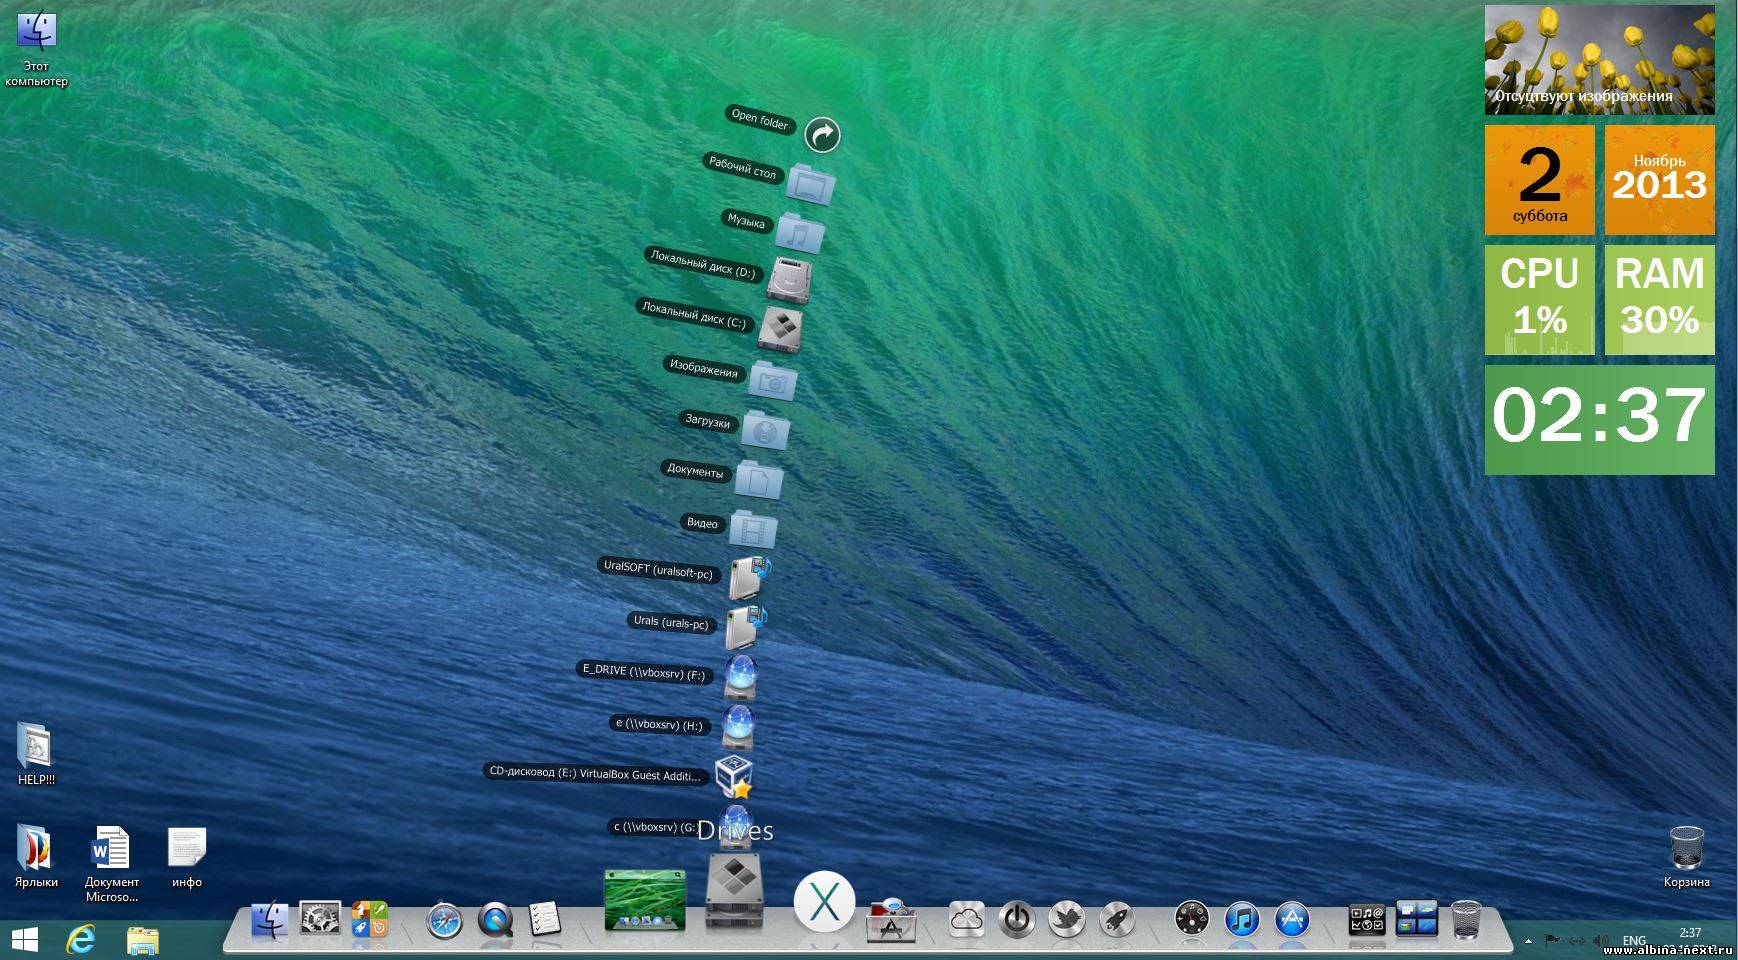Open CD-дисковод (E:) VirtualBox Guest Additions
This screenshot has height=960, width=1738.
[734, 776]
